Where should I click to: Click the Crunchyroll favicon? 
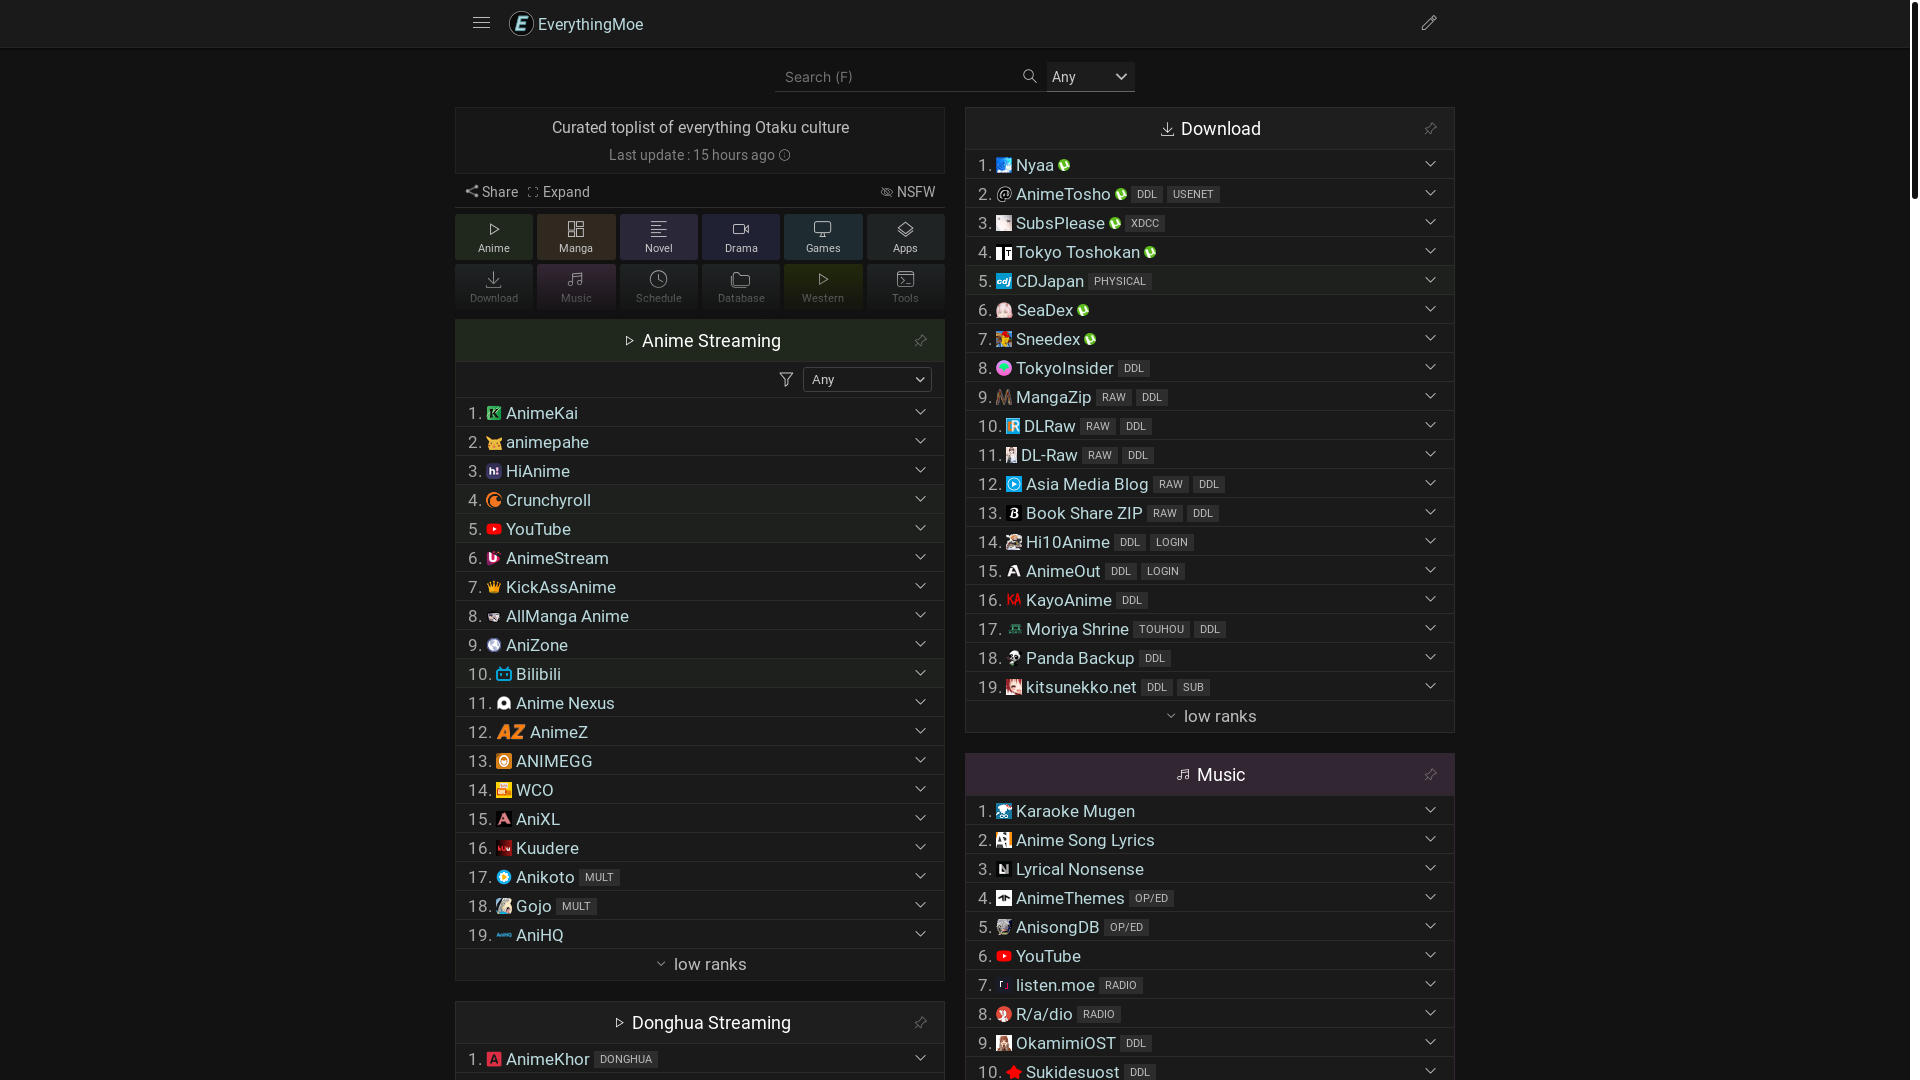494,500
